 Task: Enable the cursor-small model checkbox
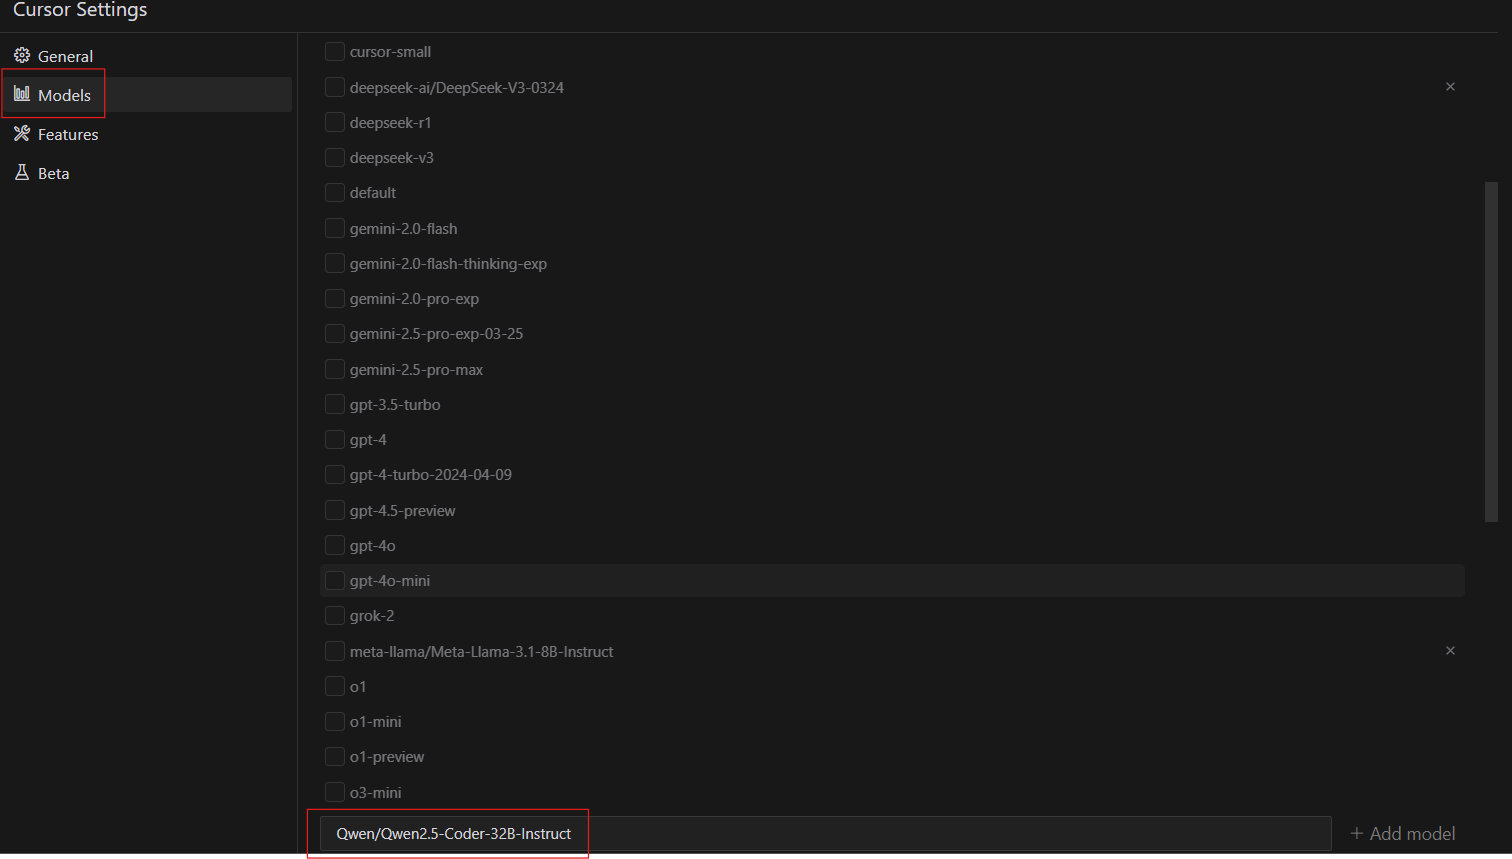coord(335,51)
